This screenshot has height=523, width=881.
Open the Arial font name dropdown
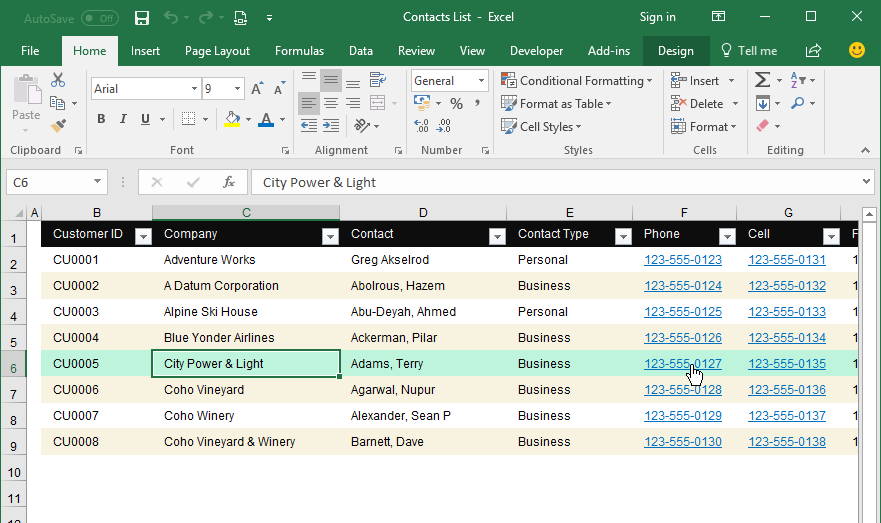coord(194,89)
